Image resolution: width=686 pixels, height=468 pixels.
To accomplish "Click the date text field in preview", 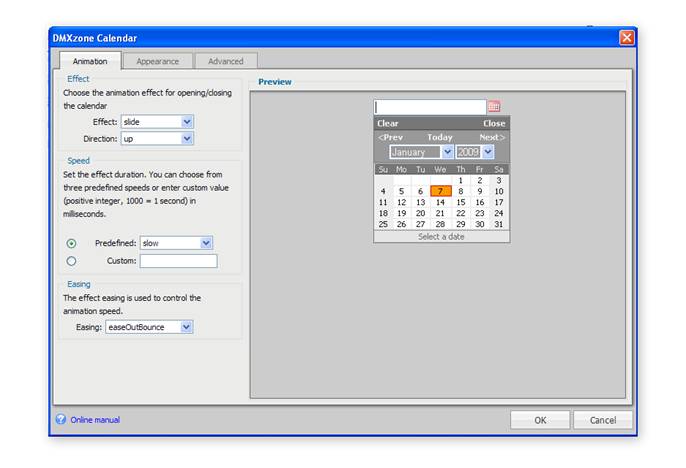I will click(x=430, y=107).
